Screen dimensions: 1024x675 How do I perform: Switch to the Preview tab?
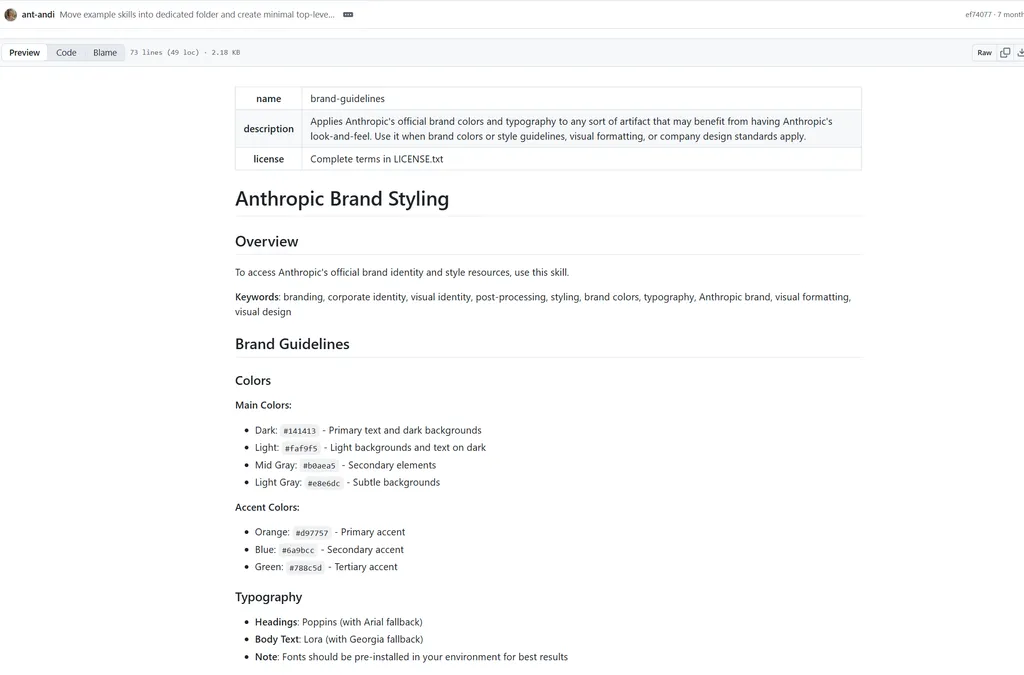(24, 52)
